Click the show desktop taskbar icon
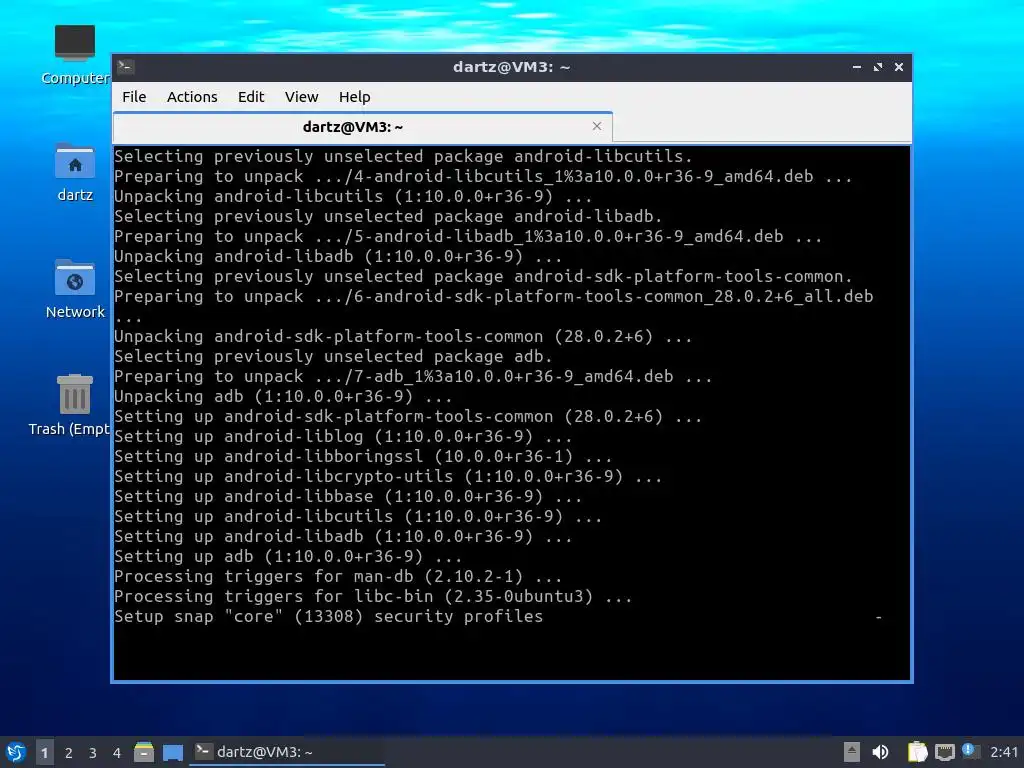The image size is (1024, 768). click(x=173, y=752)
